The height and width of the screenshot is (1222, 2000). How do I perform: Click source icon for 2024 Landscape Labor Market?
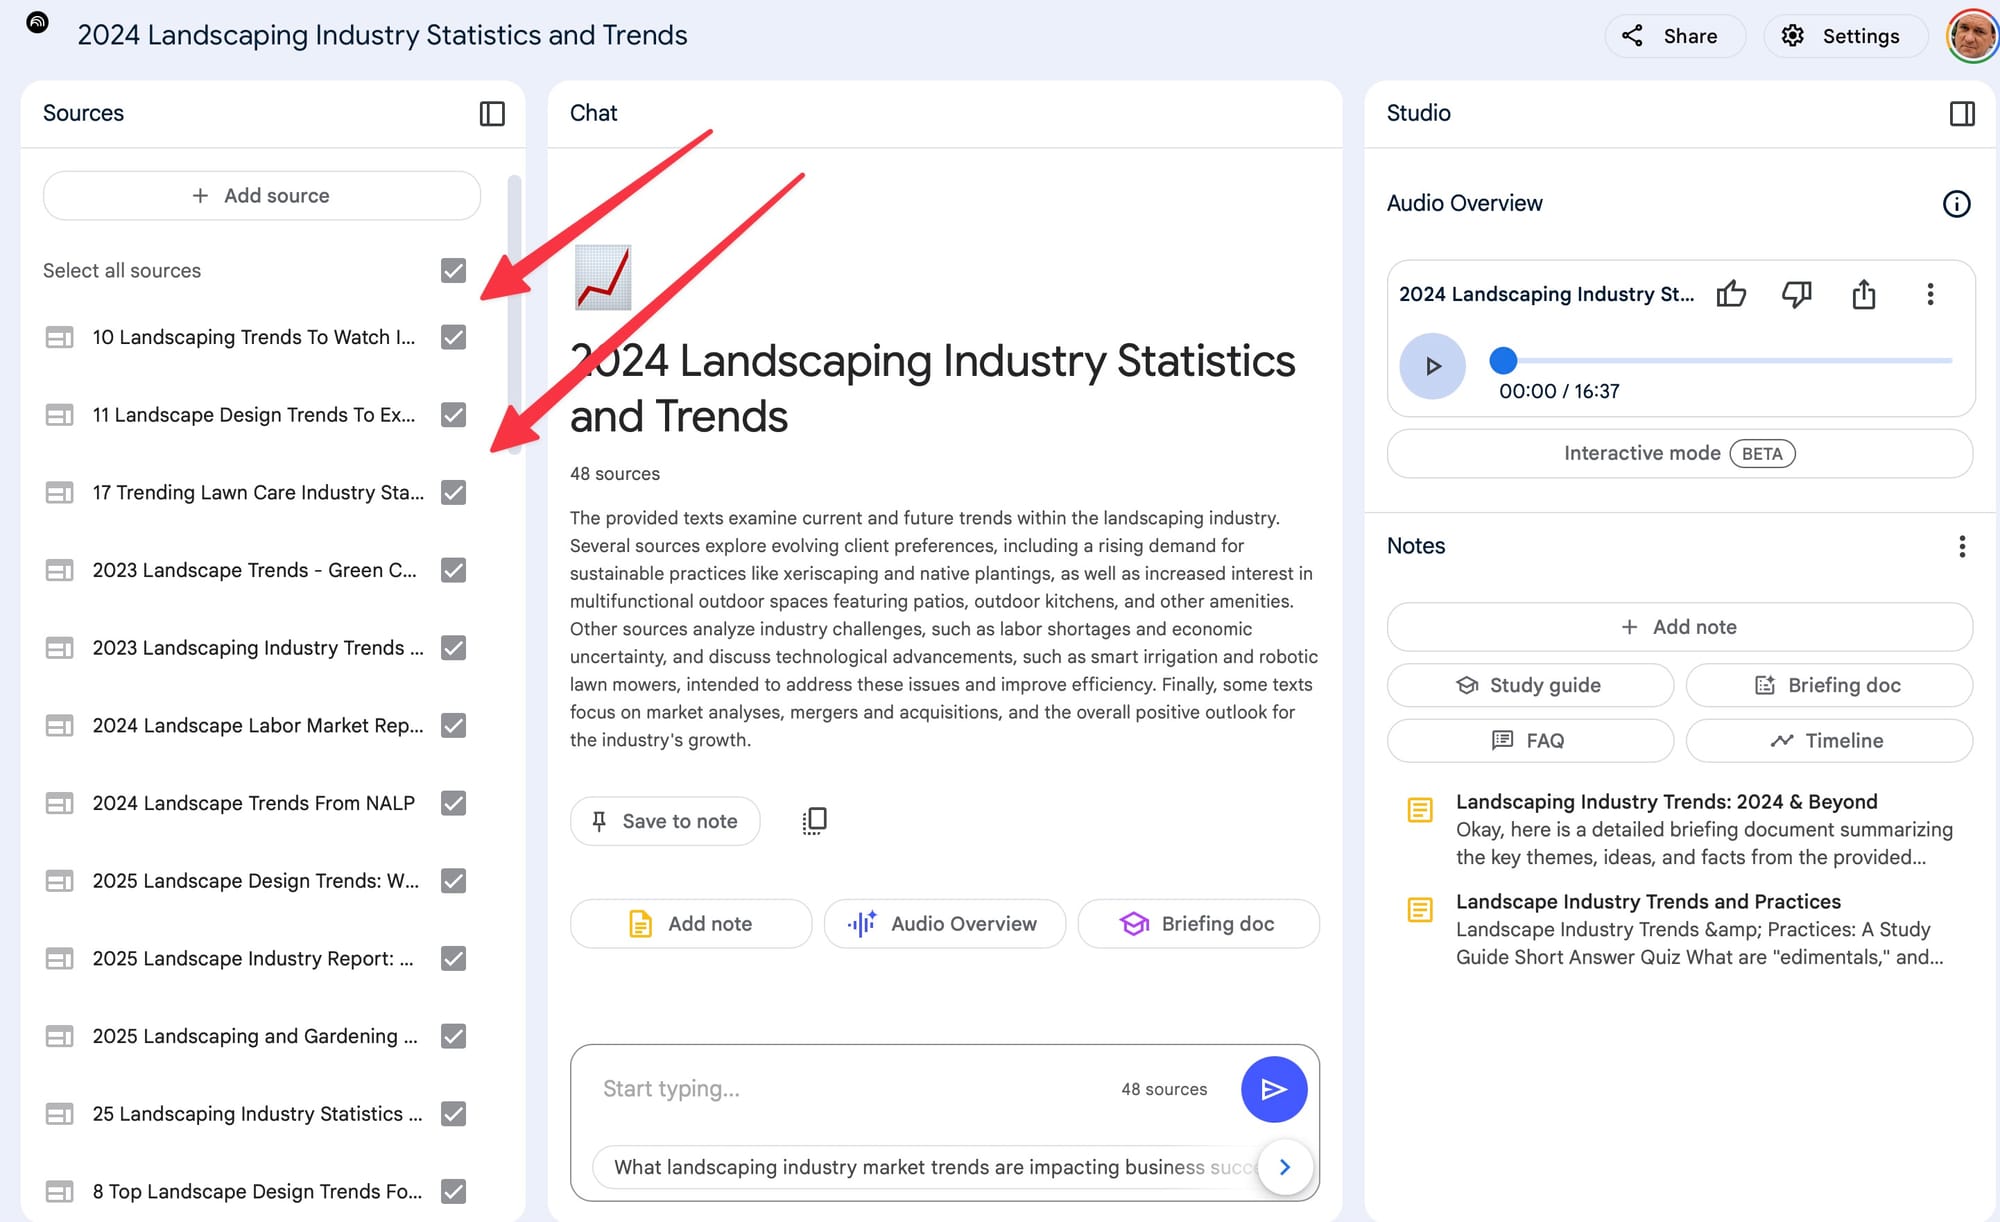[59, 726]
